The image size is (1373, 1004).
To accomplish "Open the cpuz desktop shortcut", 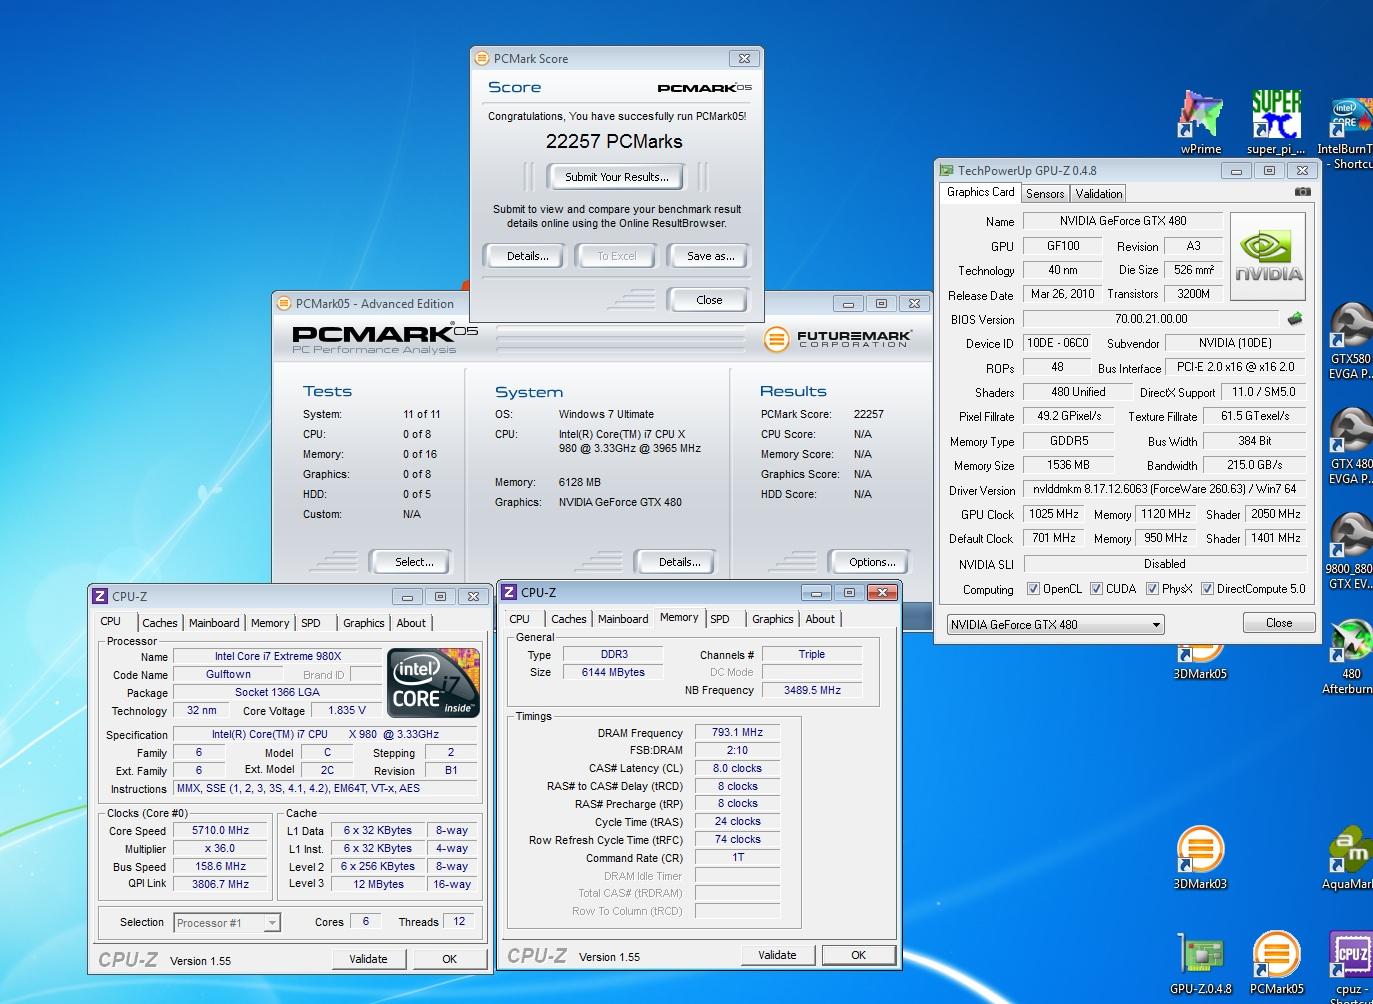I will coord(1350,965).
